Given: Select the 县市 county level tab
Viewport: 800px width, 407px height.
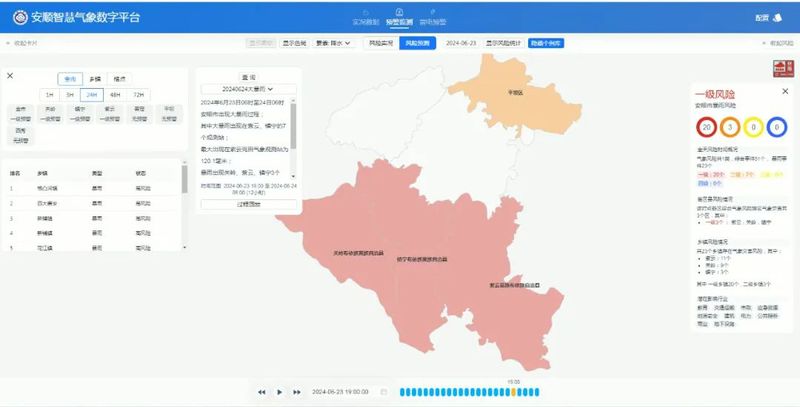Looking at the screenshot, I should (x=70, y=79).
